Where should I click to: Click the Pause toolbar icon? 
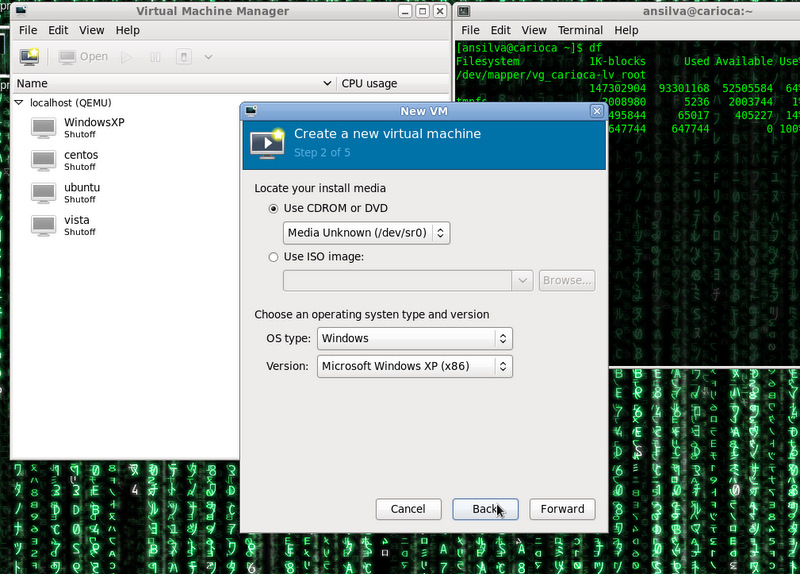[155, 57]
